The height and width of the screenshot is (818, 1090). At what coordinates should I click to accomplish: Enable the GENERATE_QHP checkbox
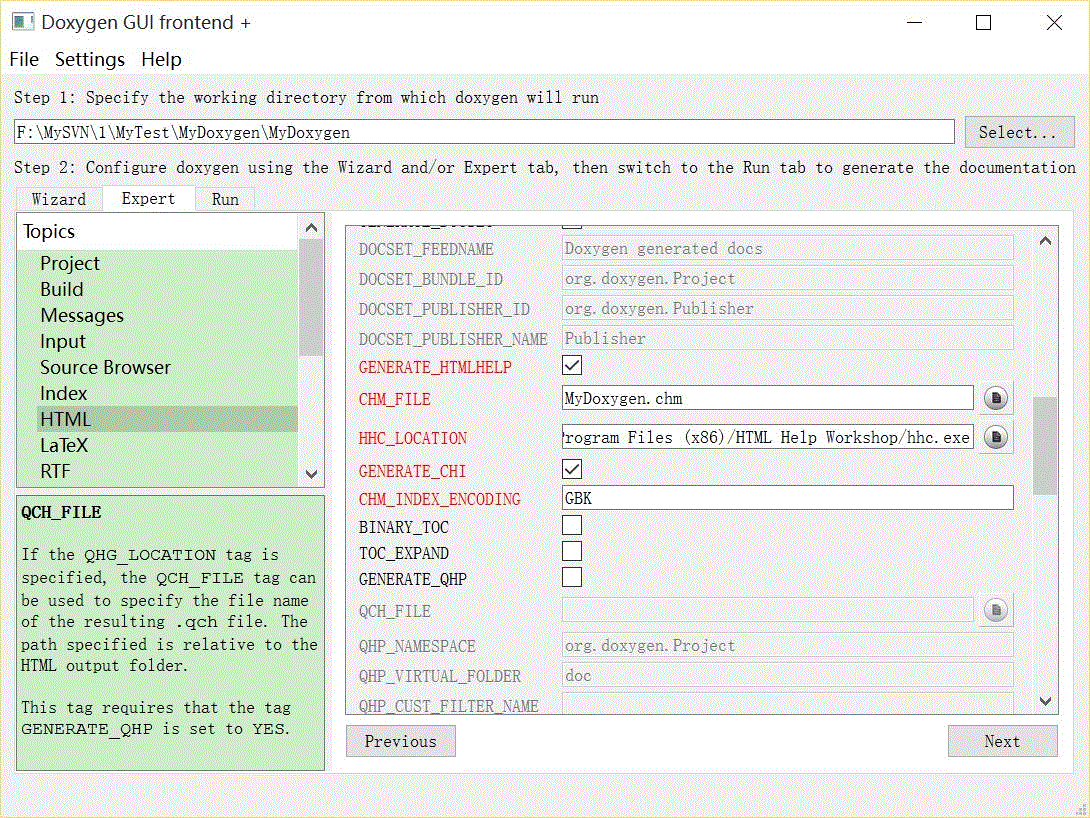571,578
